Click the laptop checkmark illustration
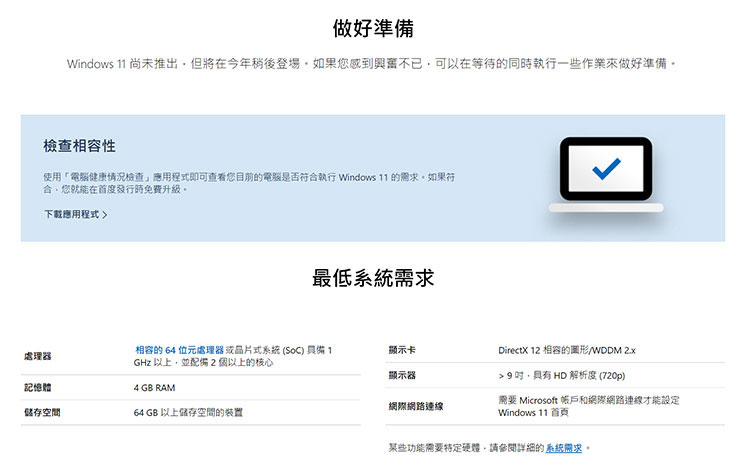Image resolution: width=740 pixels, height=473 pixels. point(606,175)
